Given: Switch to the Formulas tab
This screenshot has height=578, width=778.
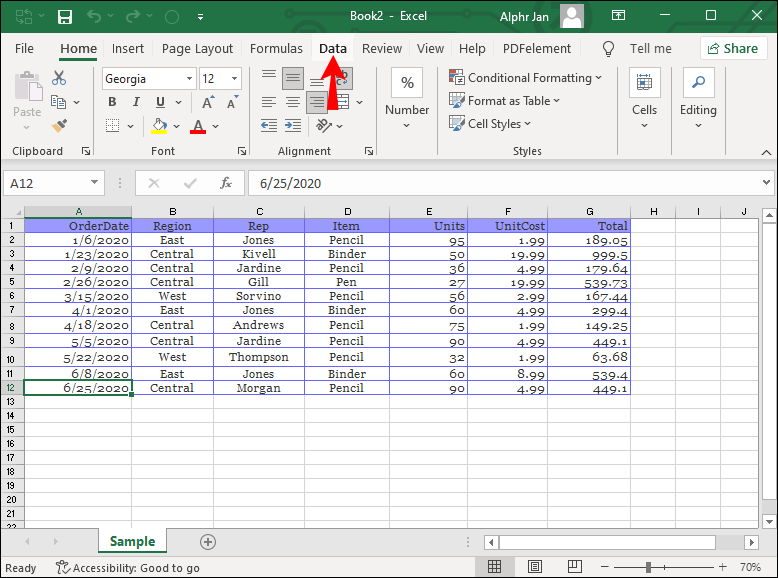Looking at the screenshot, I should pos(276,48).
